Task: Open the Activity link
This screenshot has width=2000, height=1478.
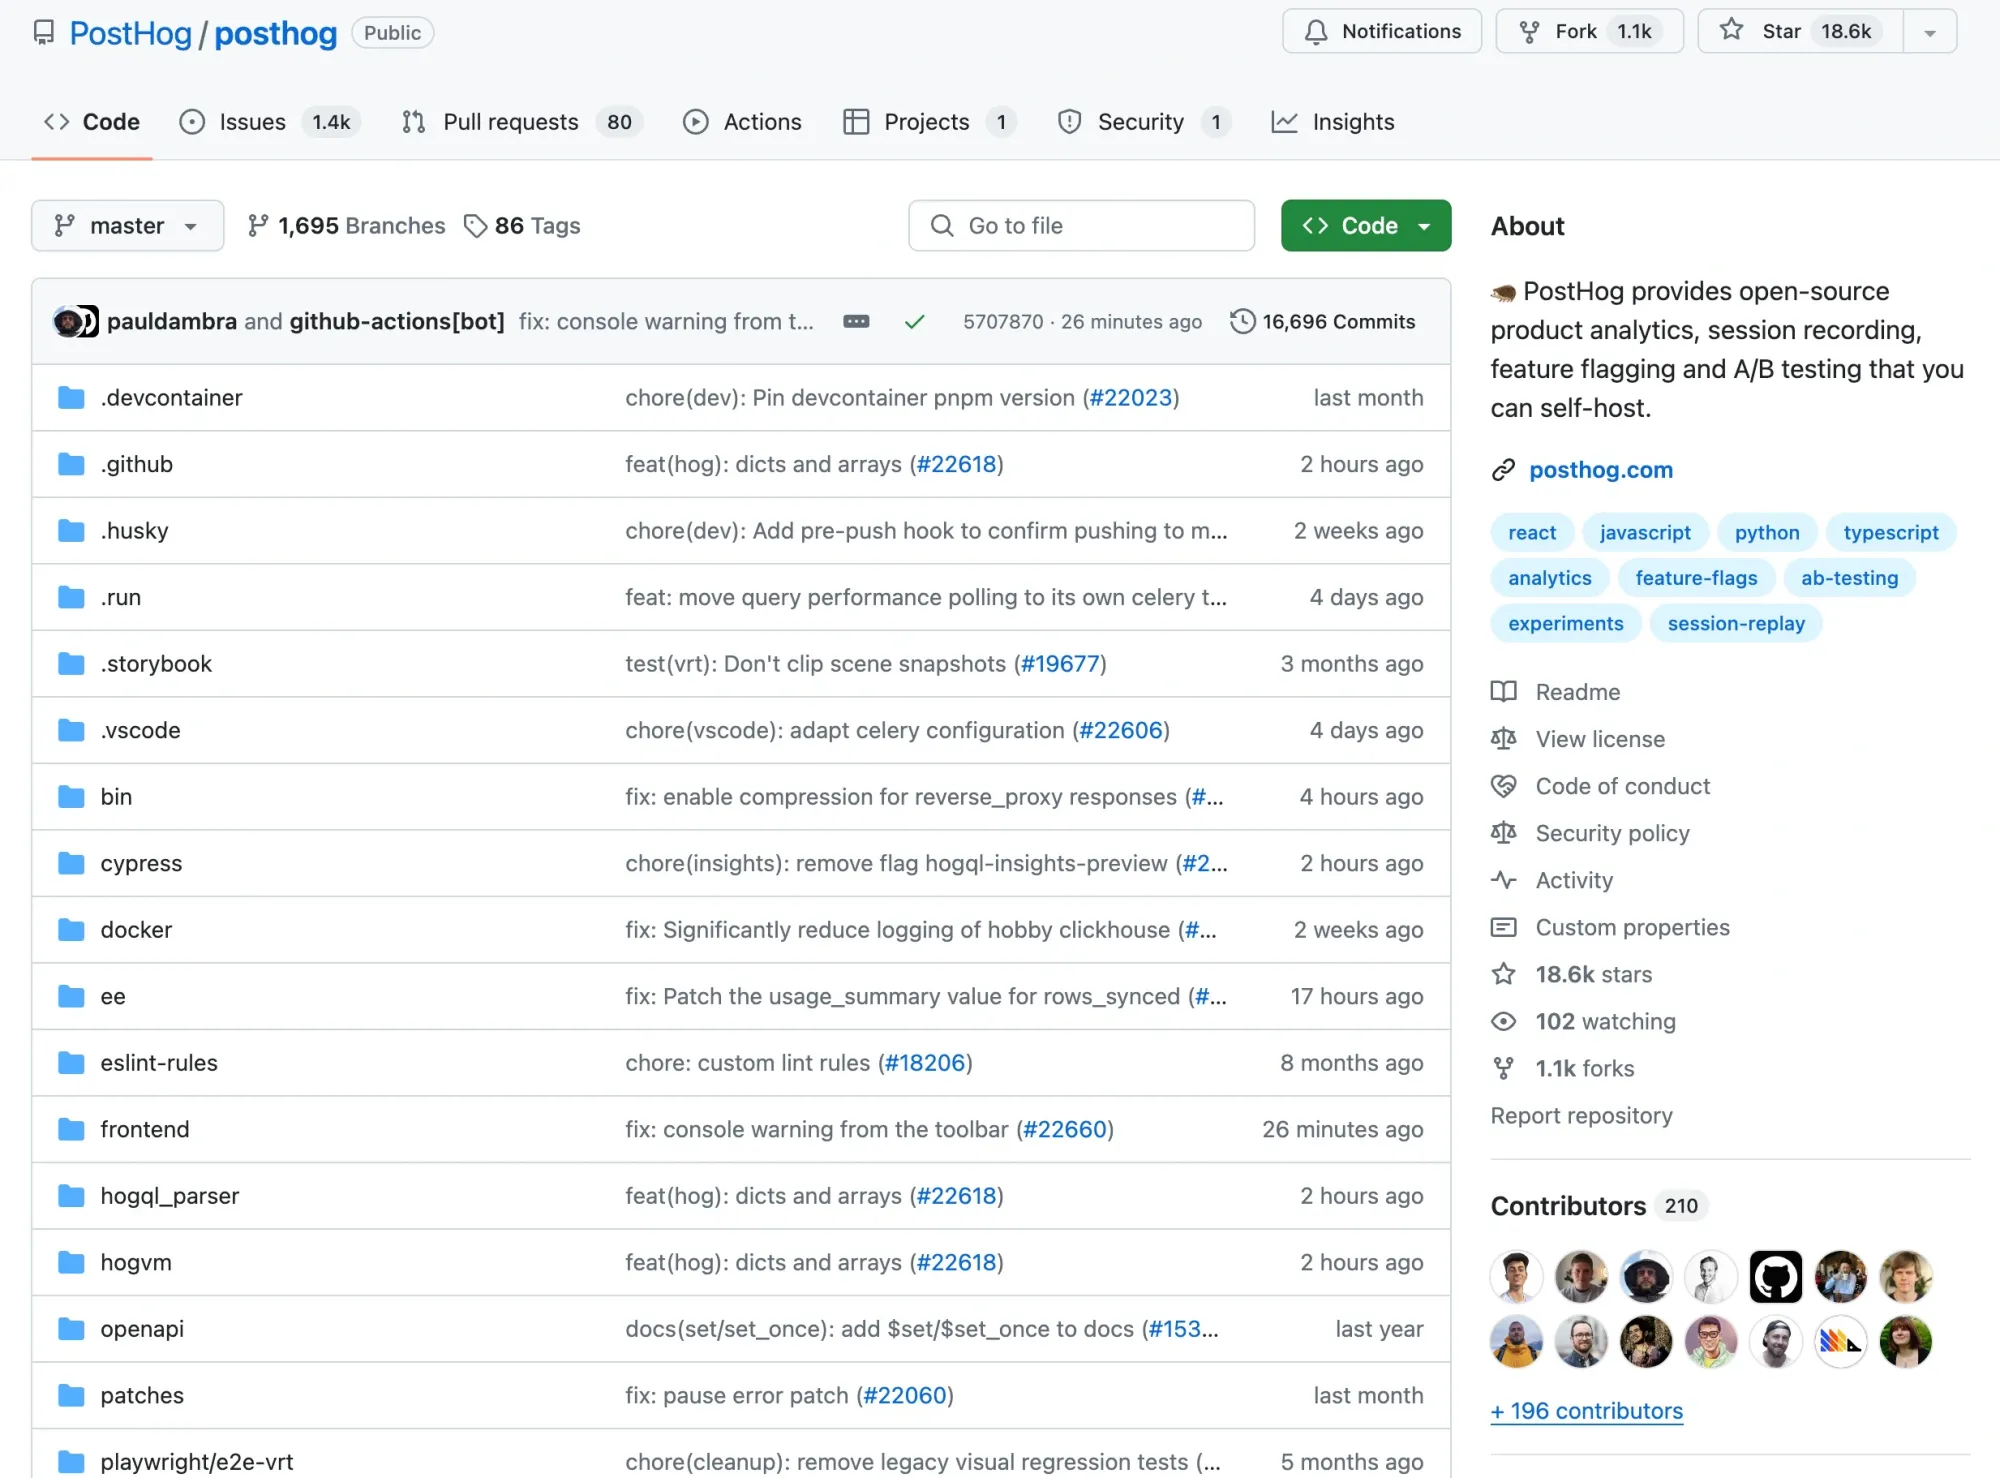Action: 1574,880
